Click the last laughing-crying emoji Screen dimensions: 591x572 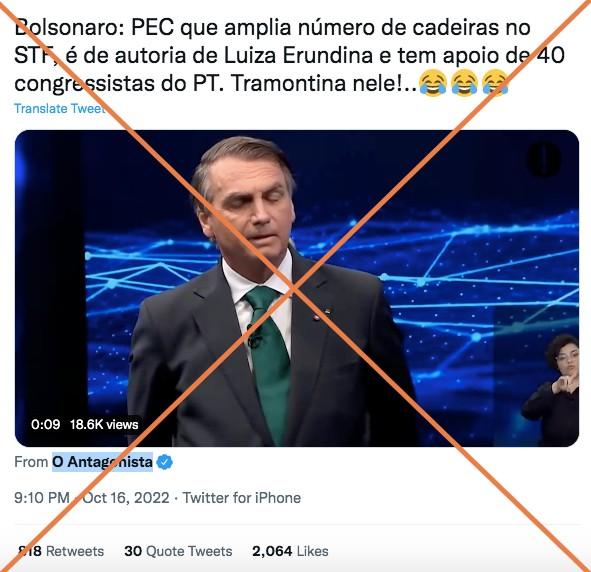pyautogui.click(x=495, y=83)
